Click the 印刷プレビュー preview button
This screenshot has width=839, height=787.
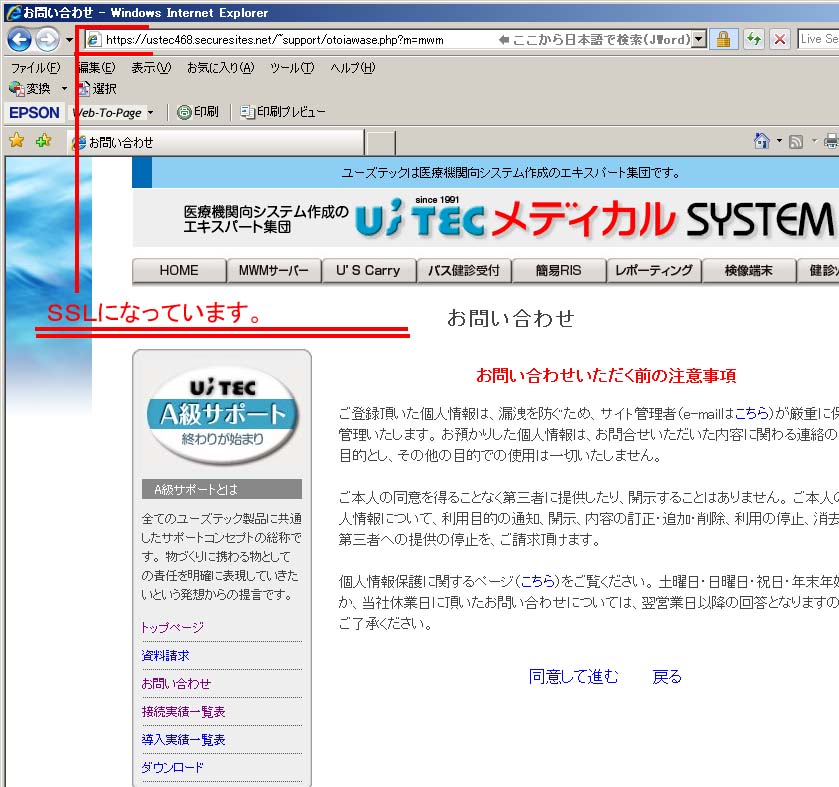click(x=283, y=112)
